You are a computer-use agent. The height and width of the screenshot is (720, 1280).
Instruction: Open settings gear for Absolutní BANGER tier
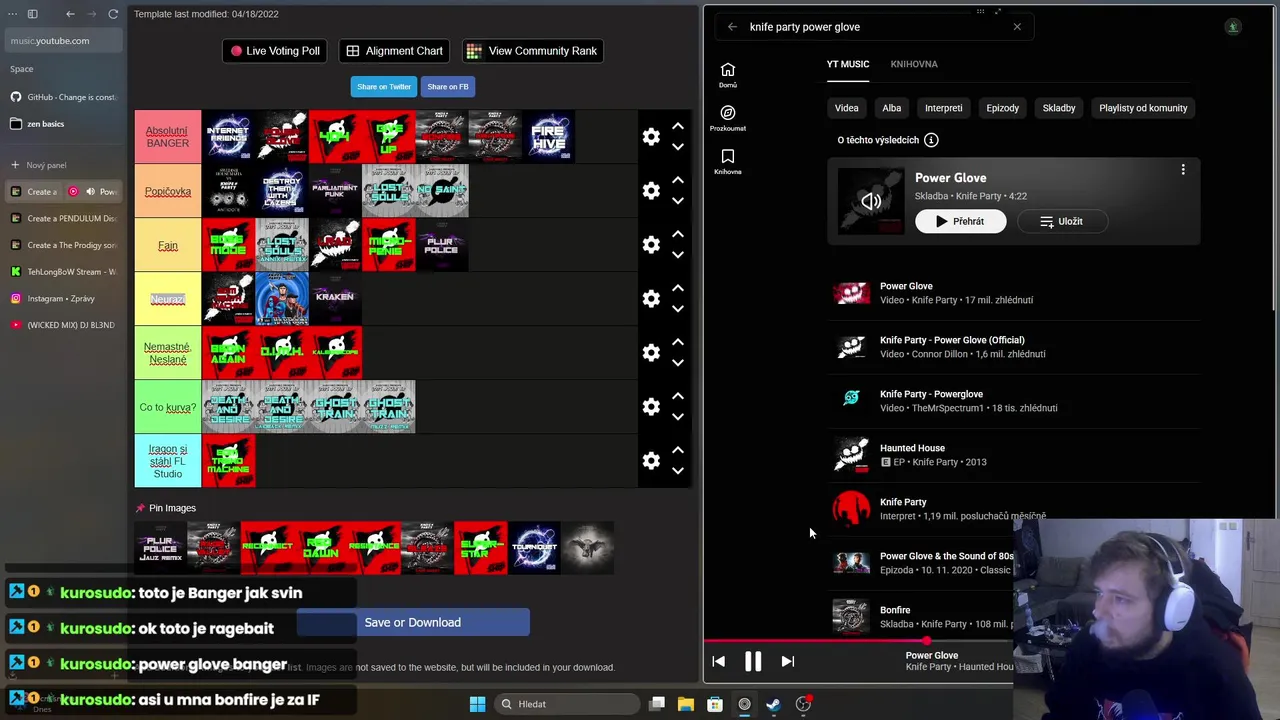(651, 137)
